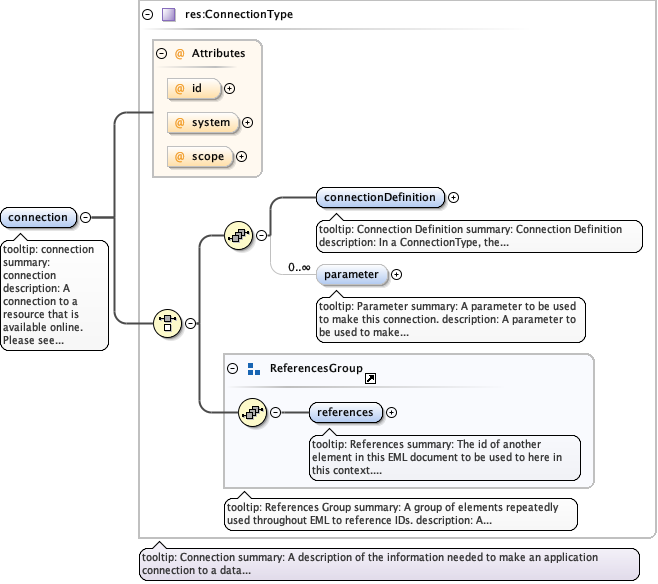658x584 pixels.
Task: Expand the id attribute plus button
Action: pos(230,89)
